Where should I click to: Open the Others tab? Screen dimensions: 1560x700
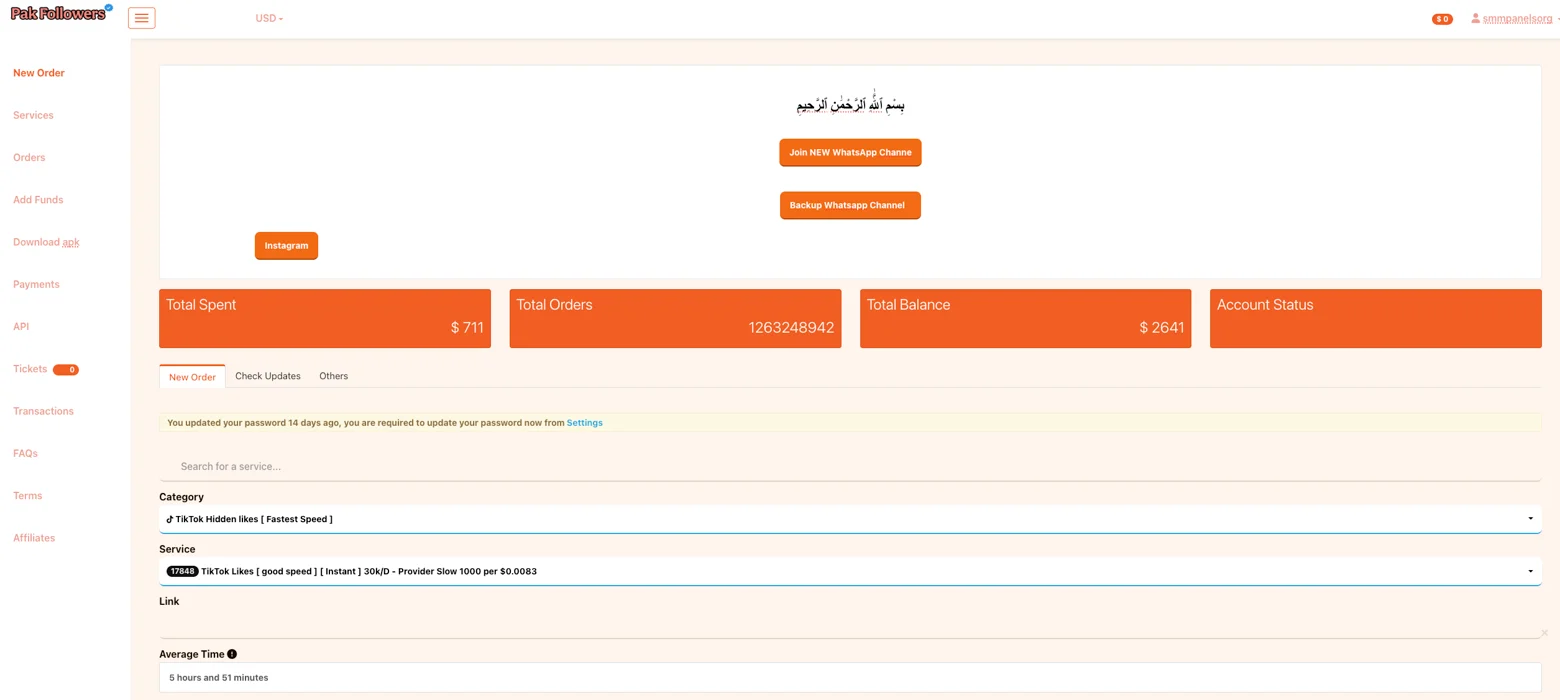tap(333, 375)
